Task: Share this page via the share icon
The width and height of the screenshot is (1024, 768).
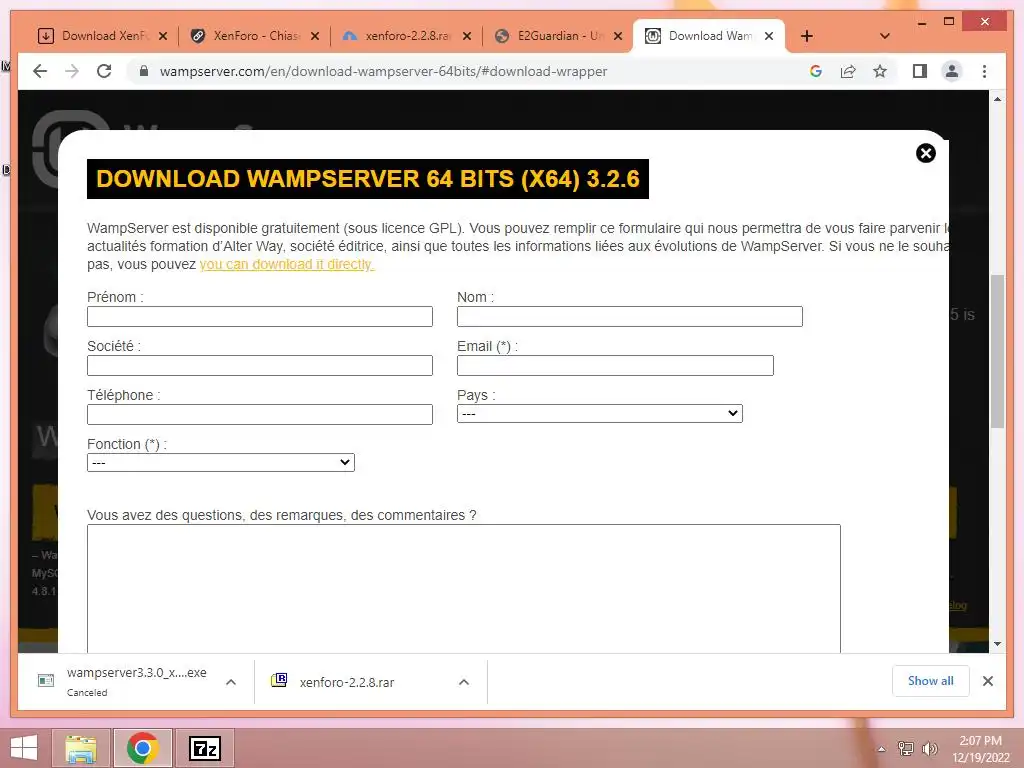Action: point(848,71)
